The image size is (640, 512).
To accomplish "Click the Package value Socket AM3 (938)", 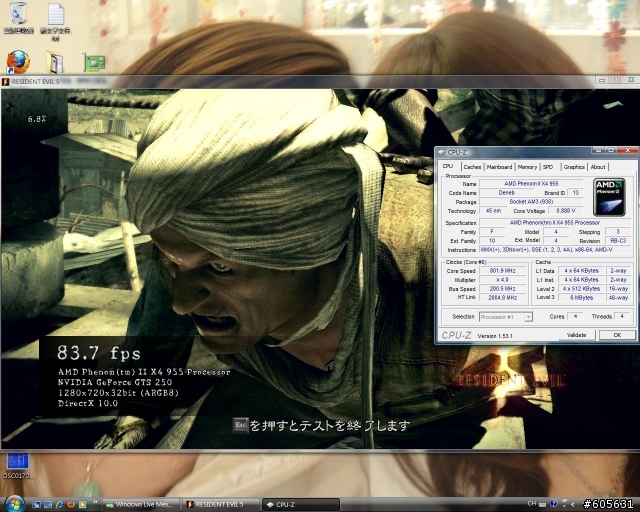I will click(531, 202).
